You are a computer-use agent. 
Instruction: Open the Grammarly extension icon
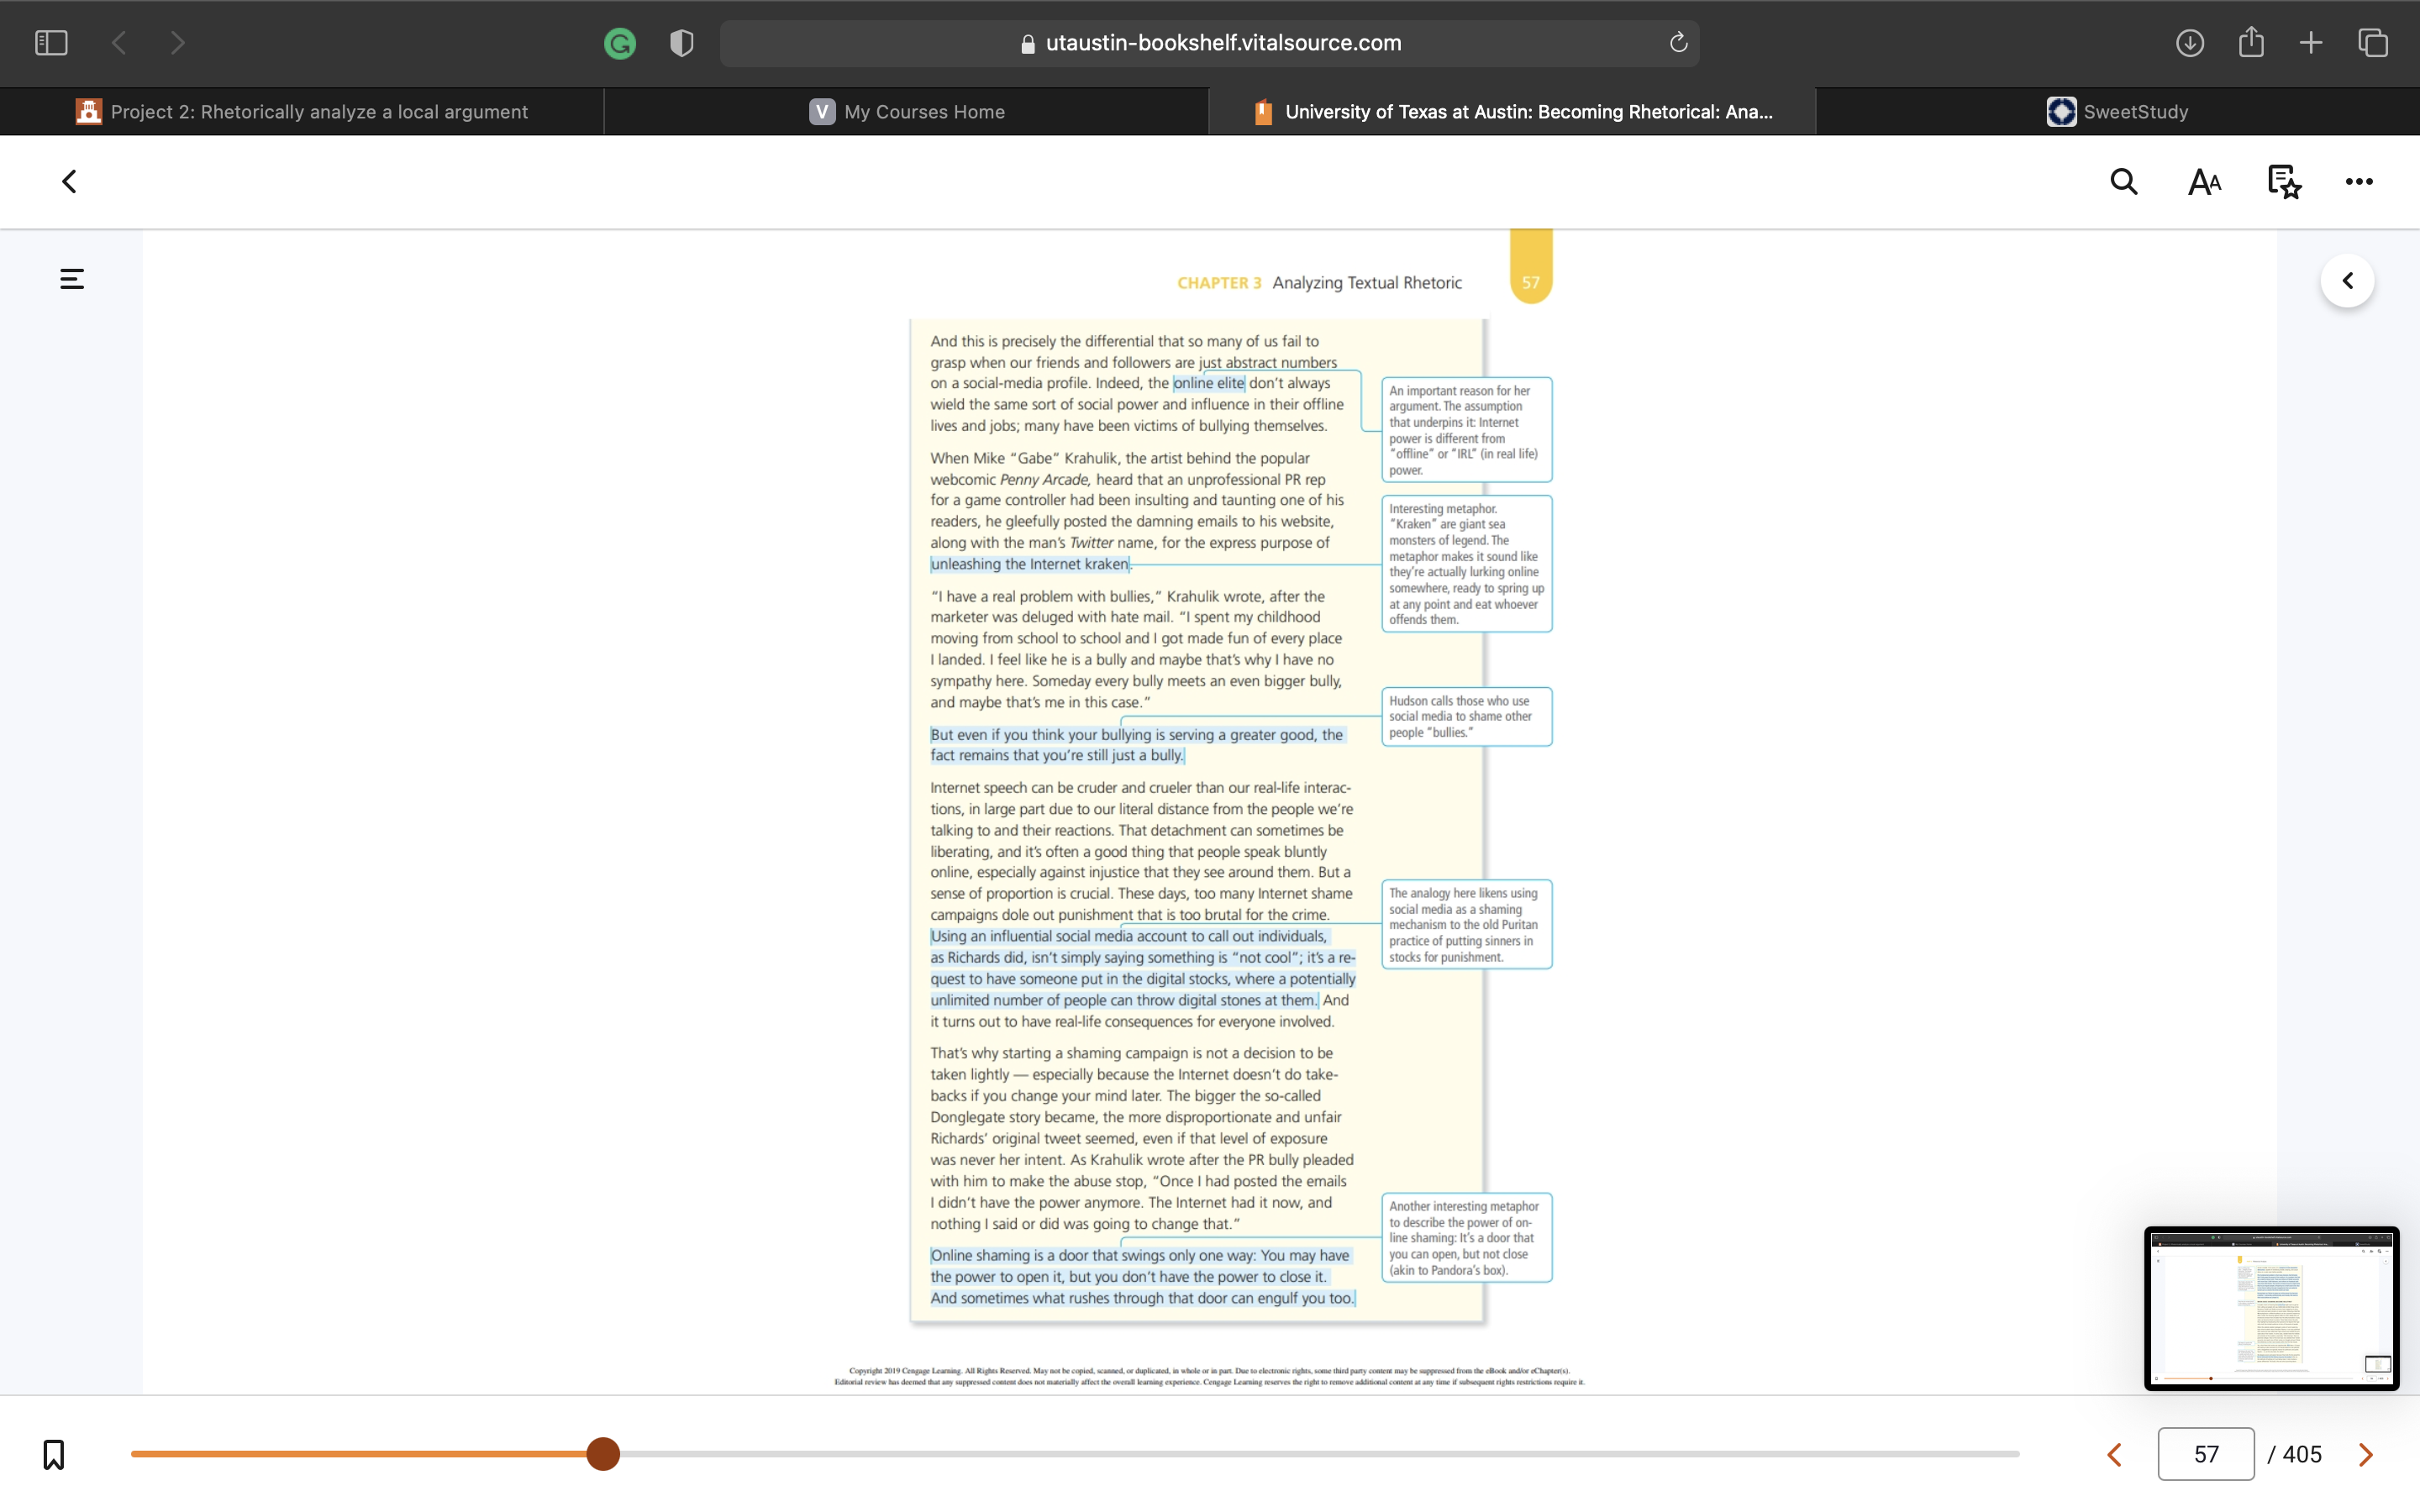[620, 43]
